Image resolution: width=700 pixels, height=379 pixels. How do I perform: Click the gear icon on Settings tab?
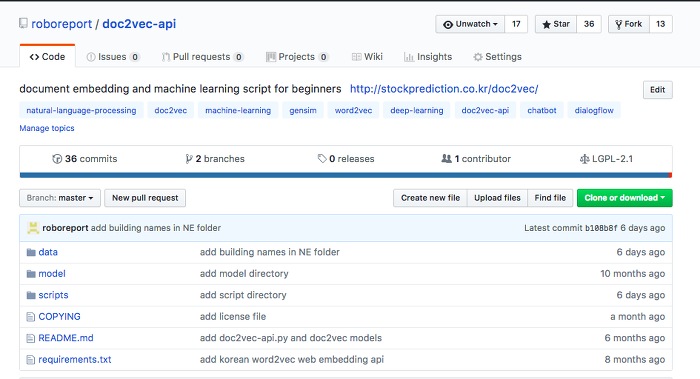click(x=478, y=57)
